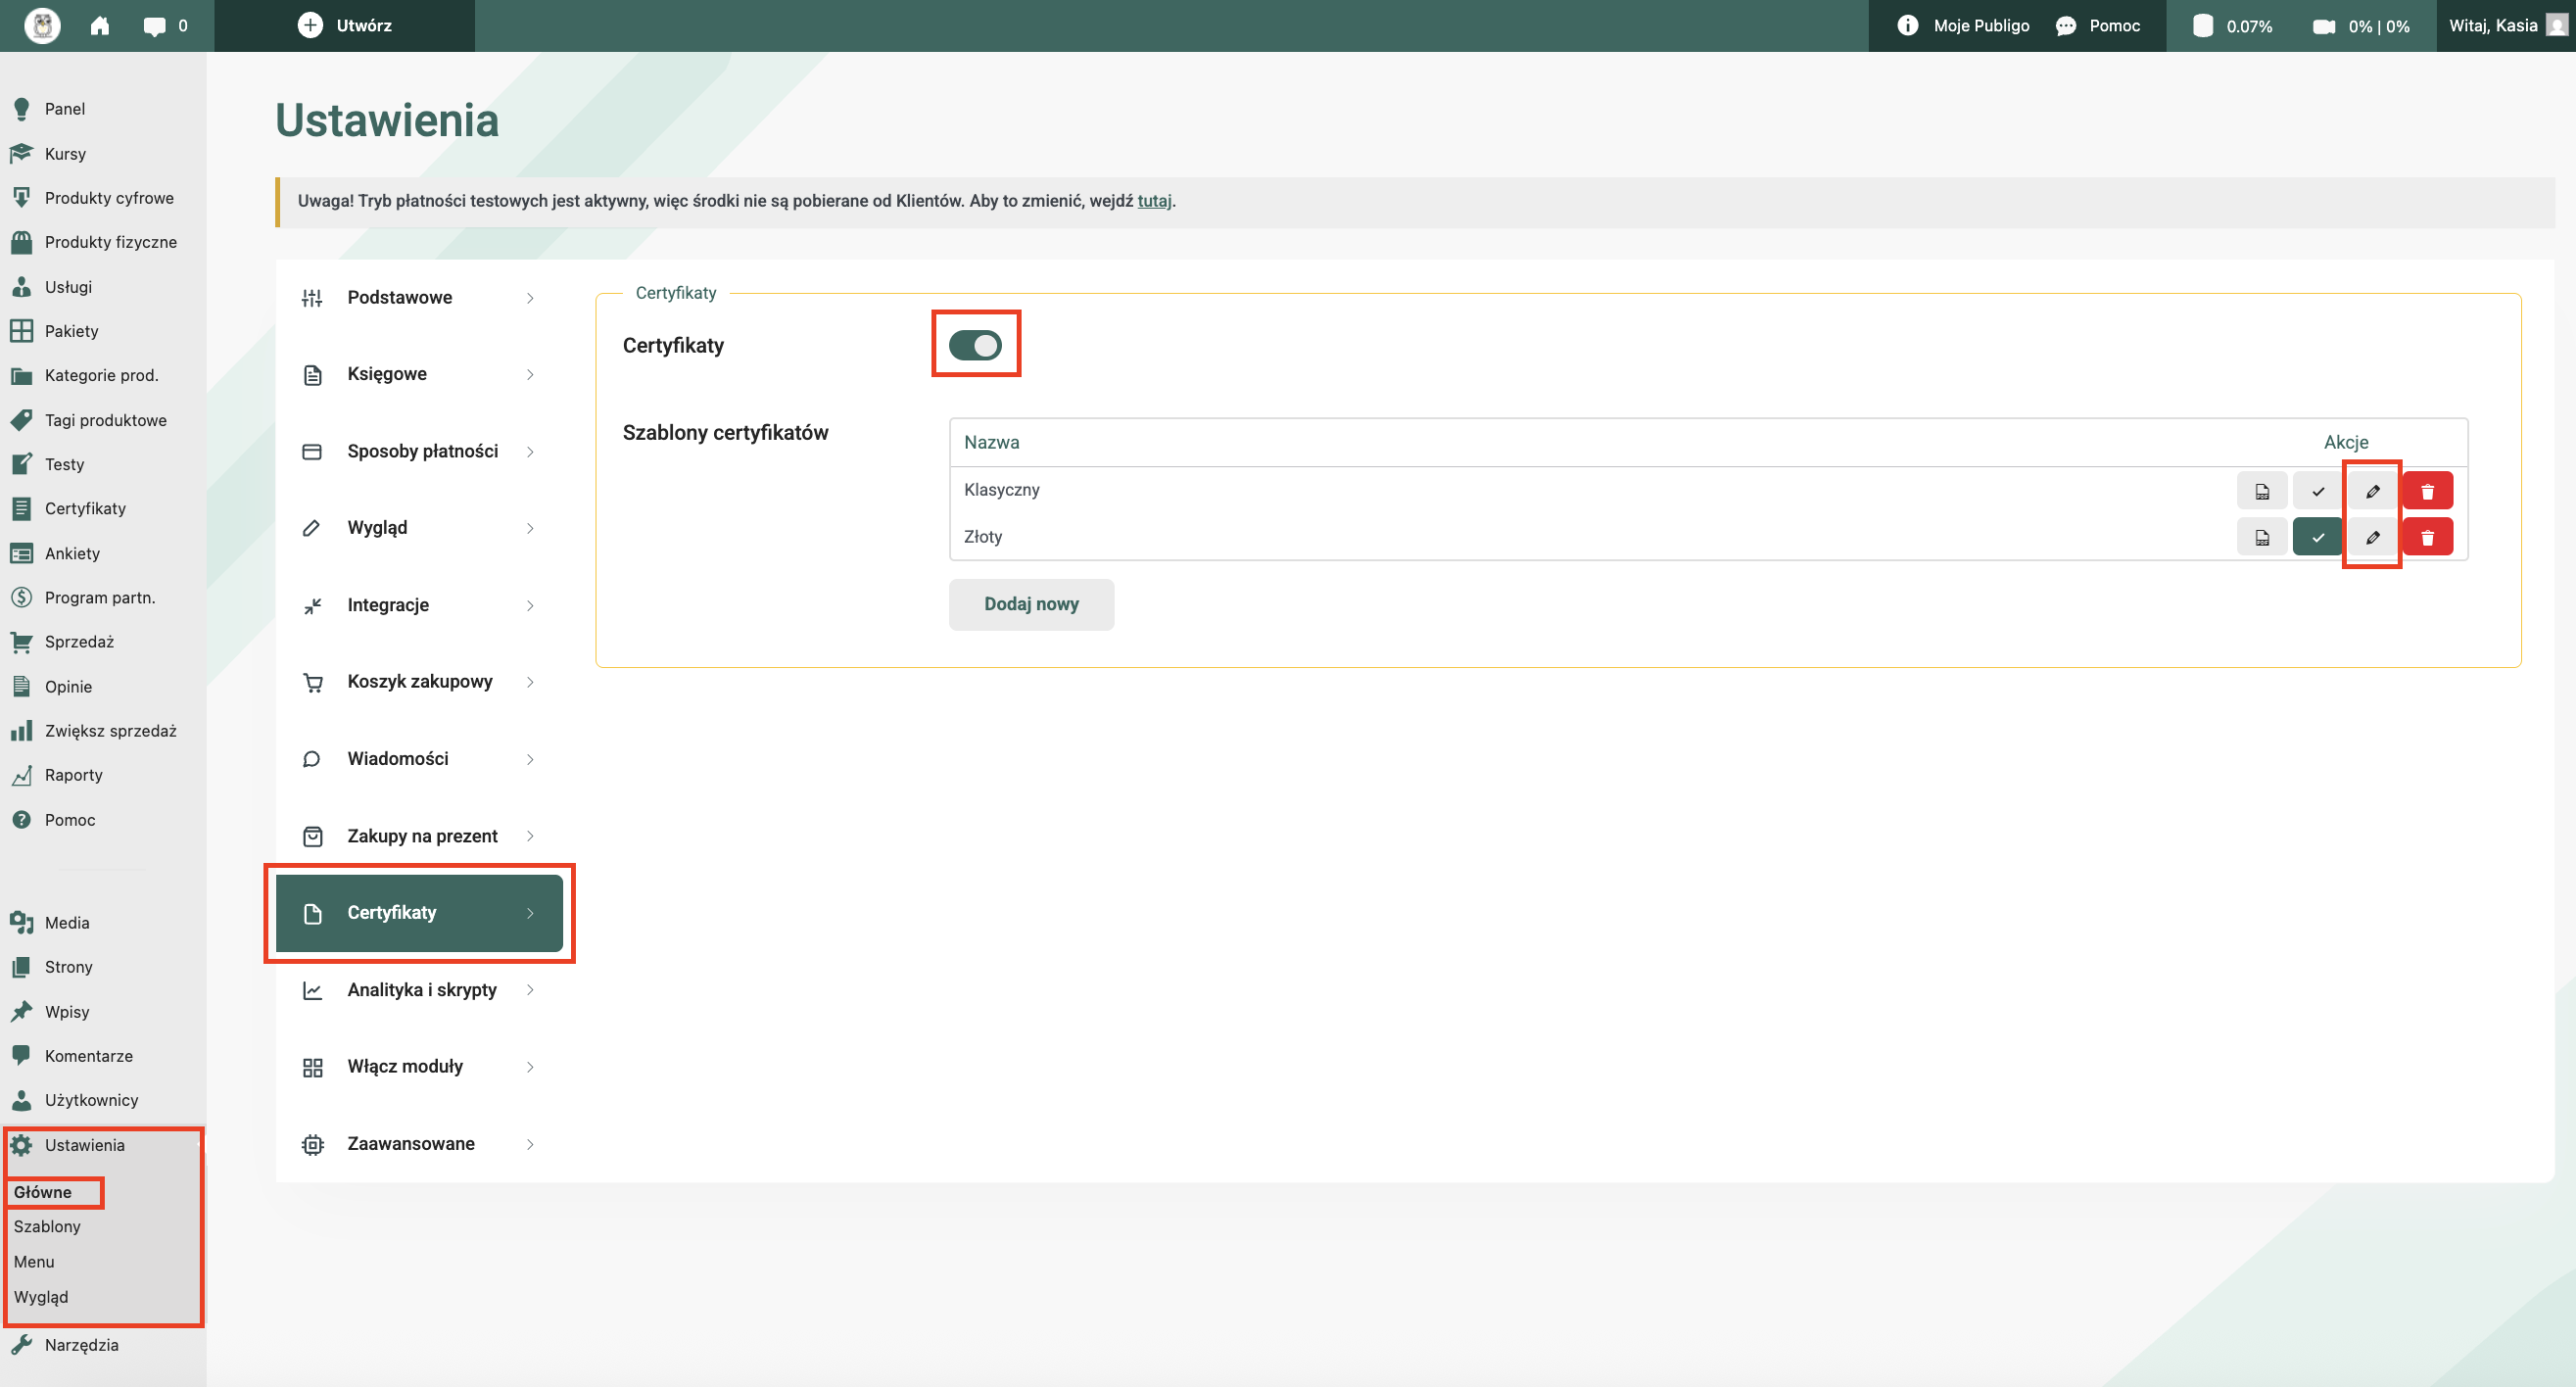
Task: Open Kursy in the left sidebar
Action: 65,153
